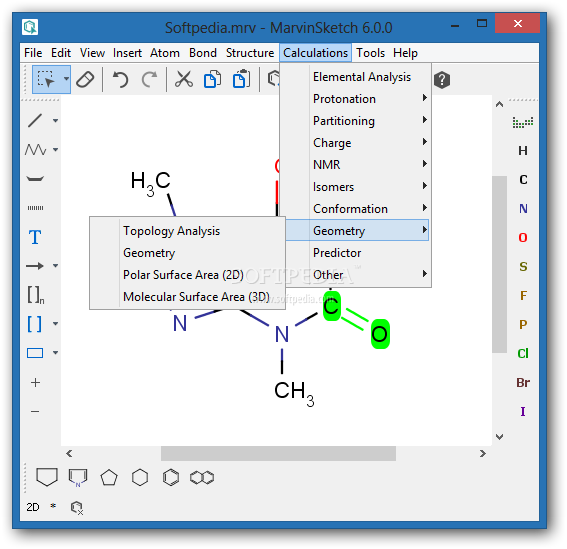Select the Text tool T icon
567x549 pixels.
(35, 237)
